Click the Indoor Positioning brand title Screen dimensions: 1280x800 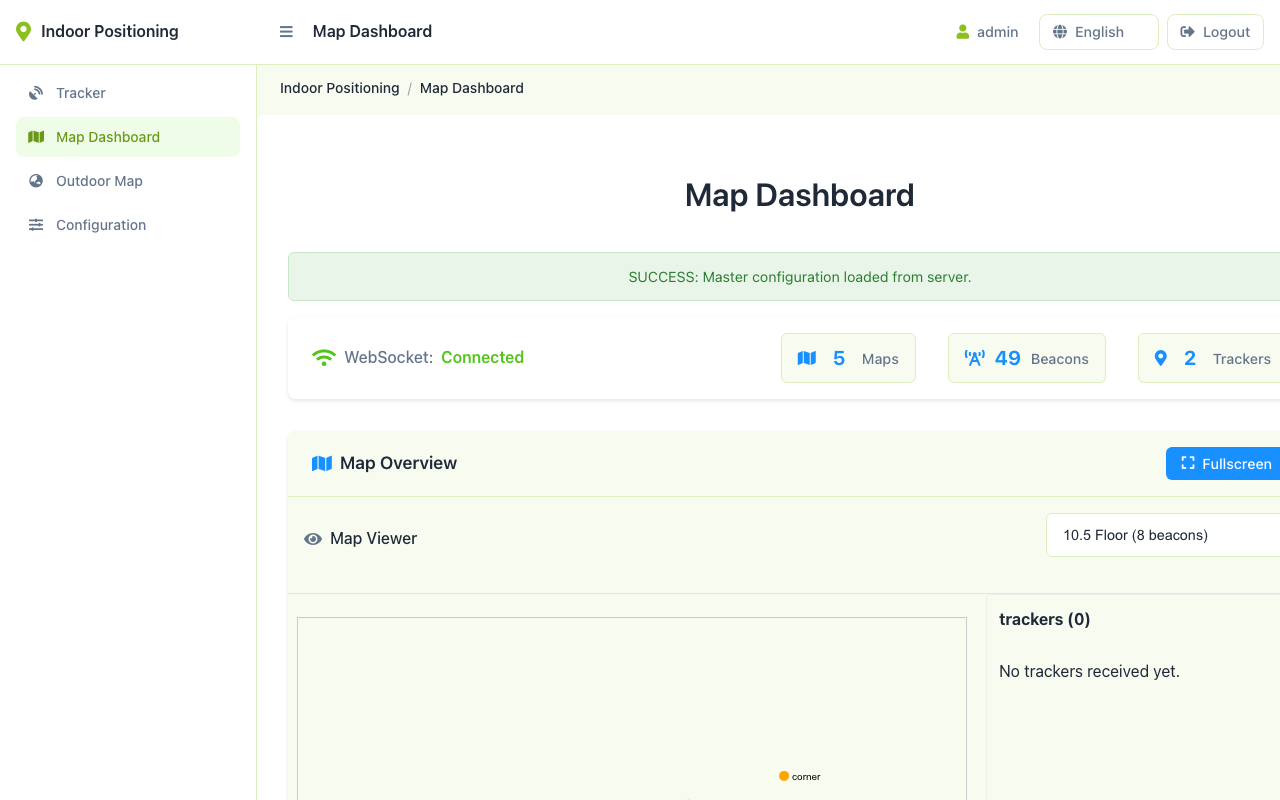coord(110,32)
